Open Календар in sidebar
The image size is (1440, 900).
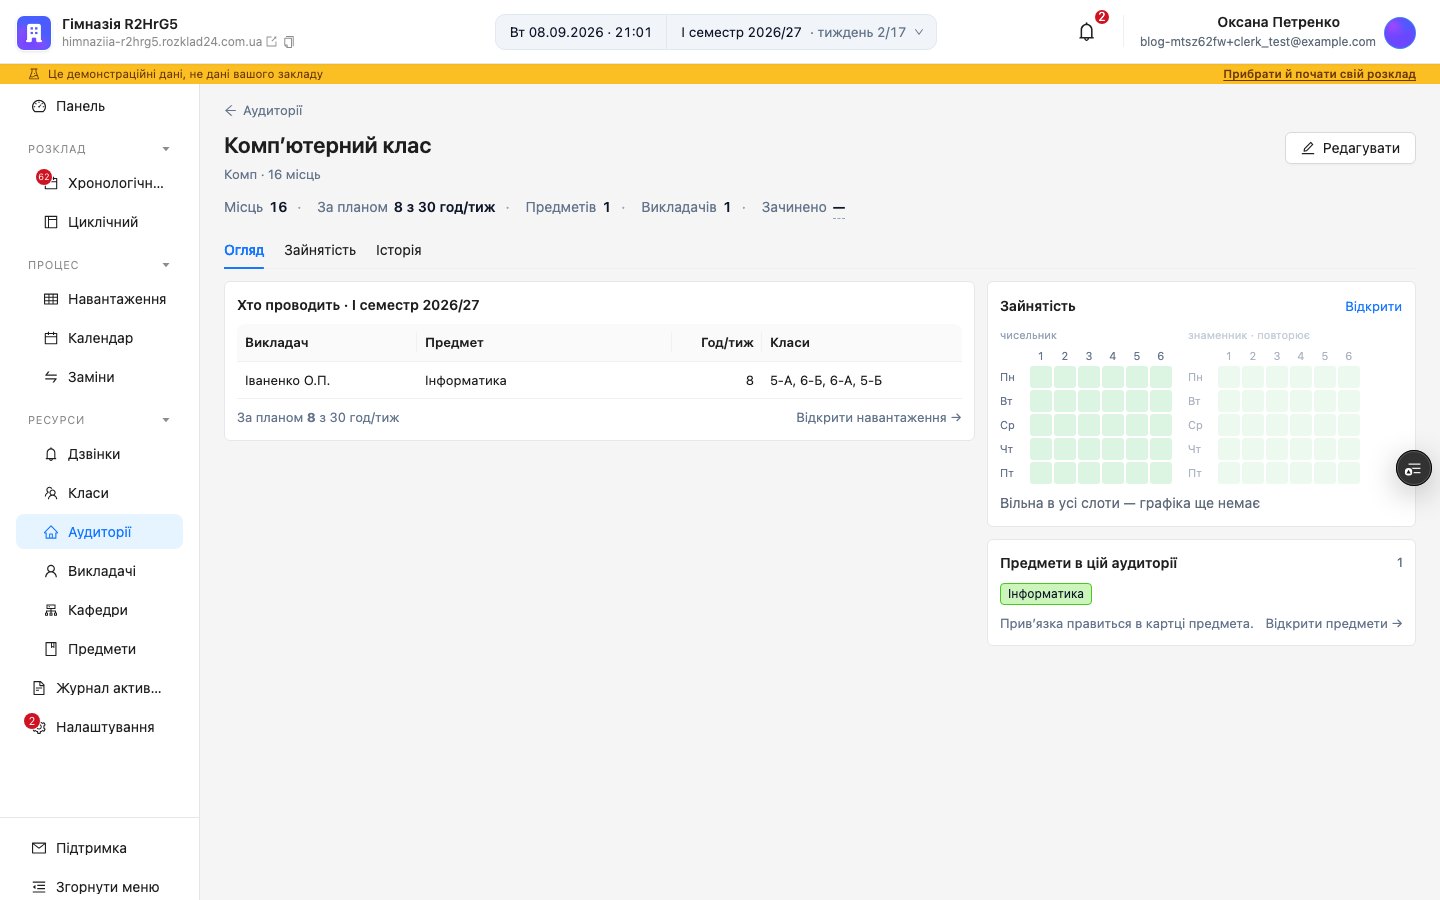point(100,338)
